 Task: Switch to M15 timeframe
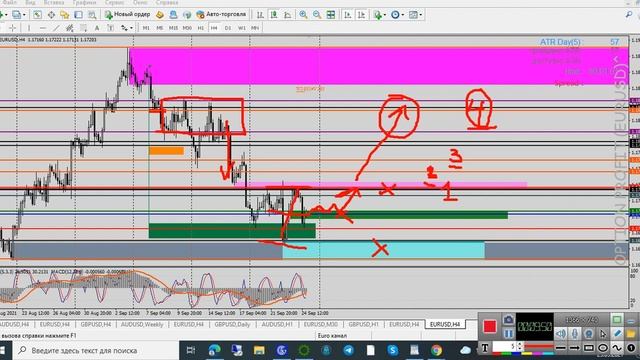pyautogui.click(x=173, y=28)
